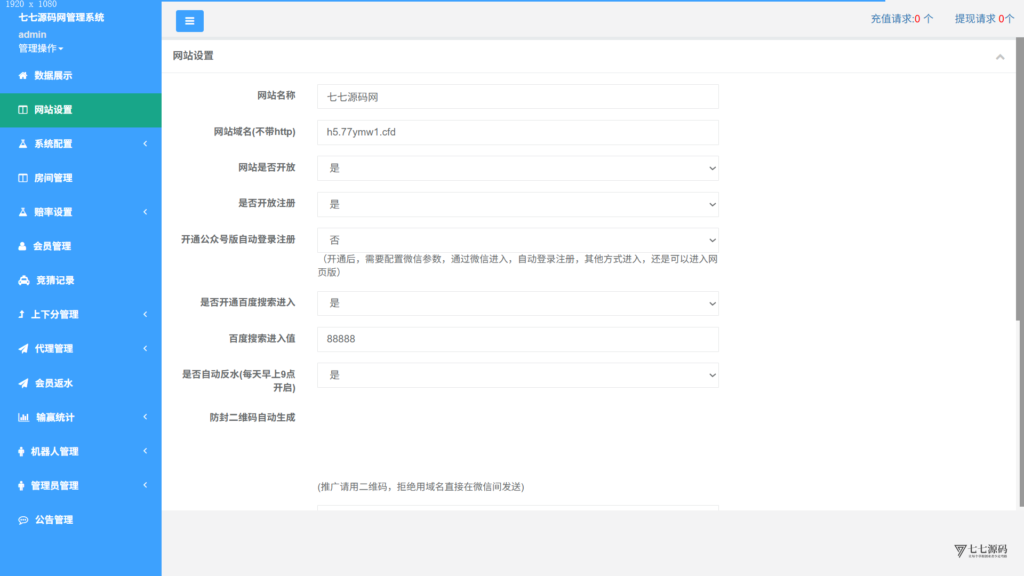Open 会员返水 in the sidebar
Viewport: 1024px width, 576px height.
[x=81, y=383]
